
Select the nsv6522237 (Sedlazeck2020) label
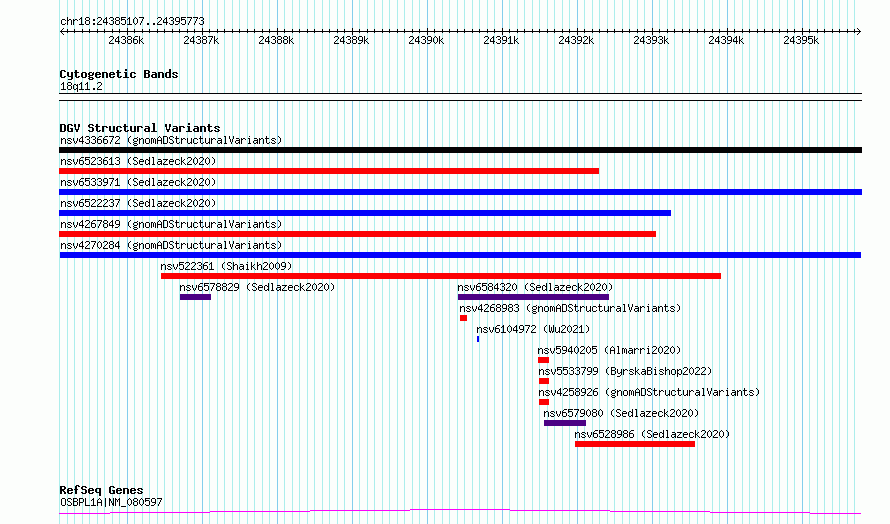pyautogui.click(x=138, y=203)
